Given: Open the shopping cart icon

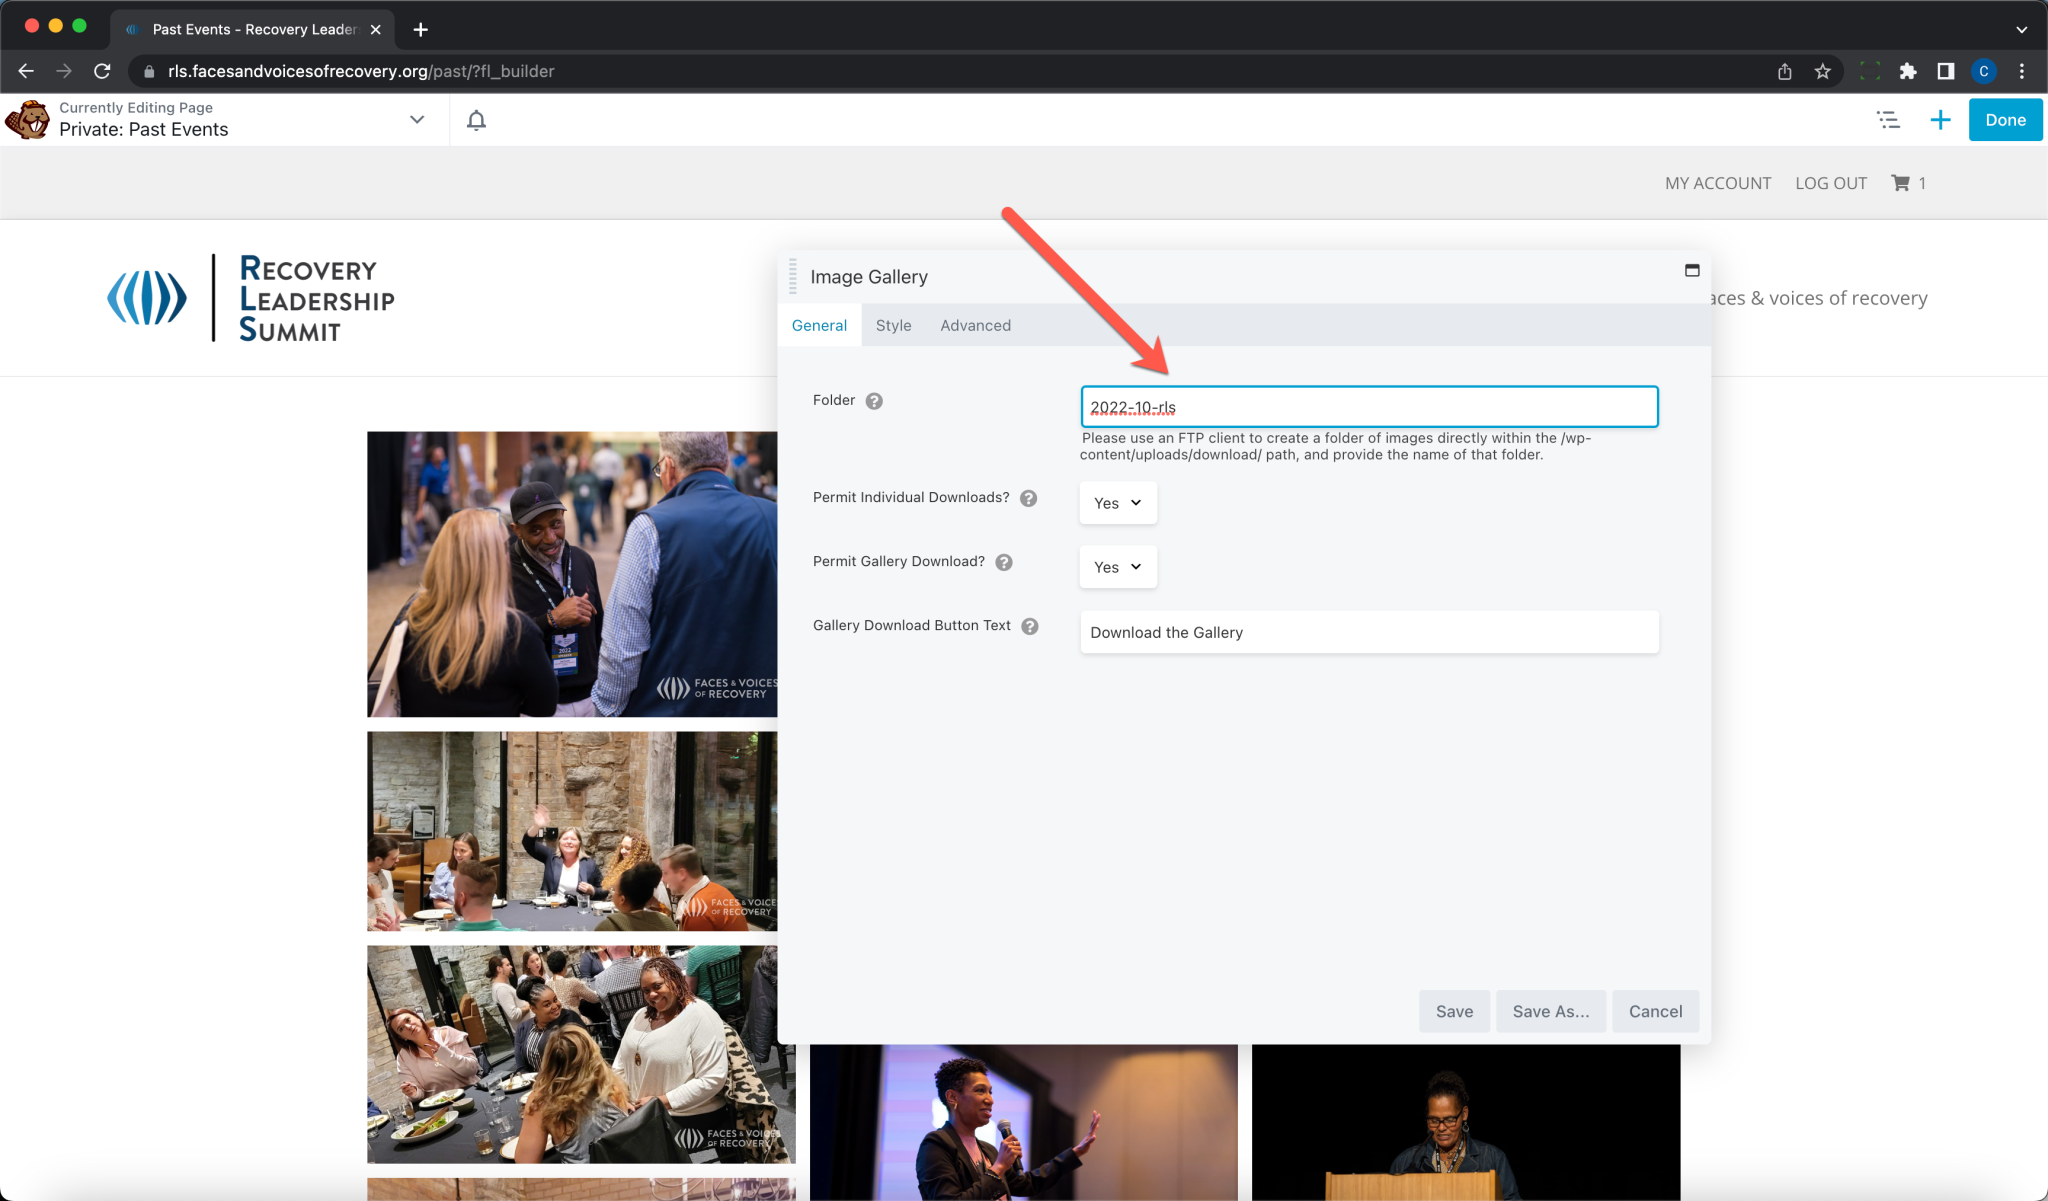Looking at the screenshot, I should point(1900,183).
